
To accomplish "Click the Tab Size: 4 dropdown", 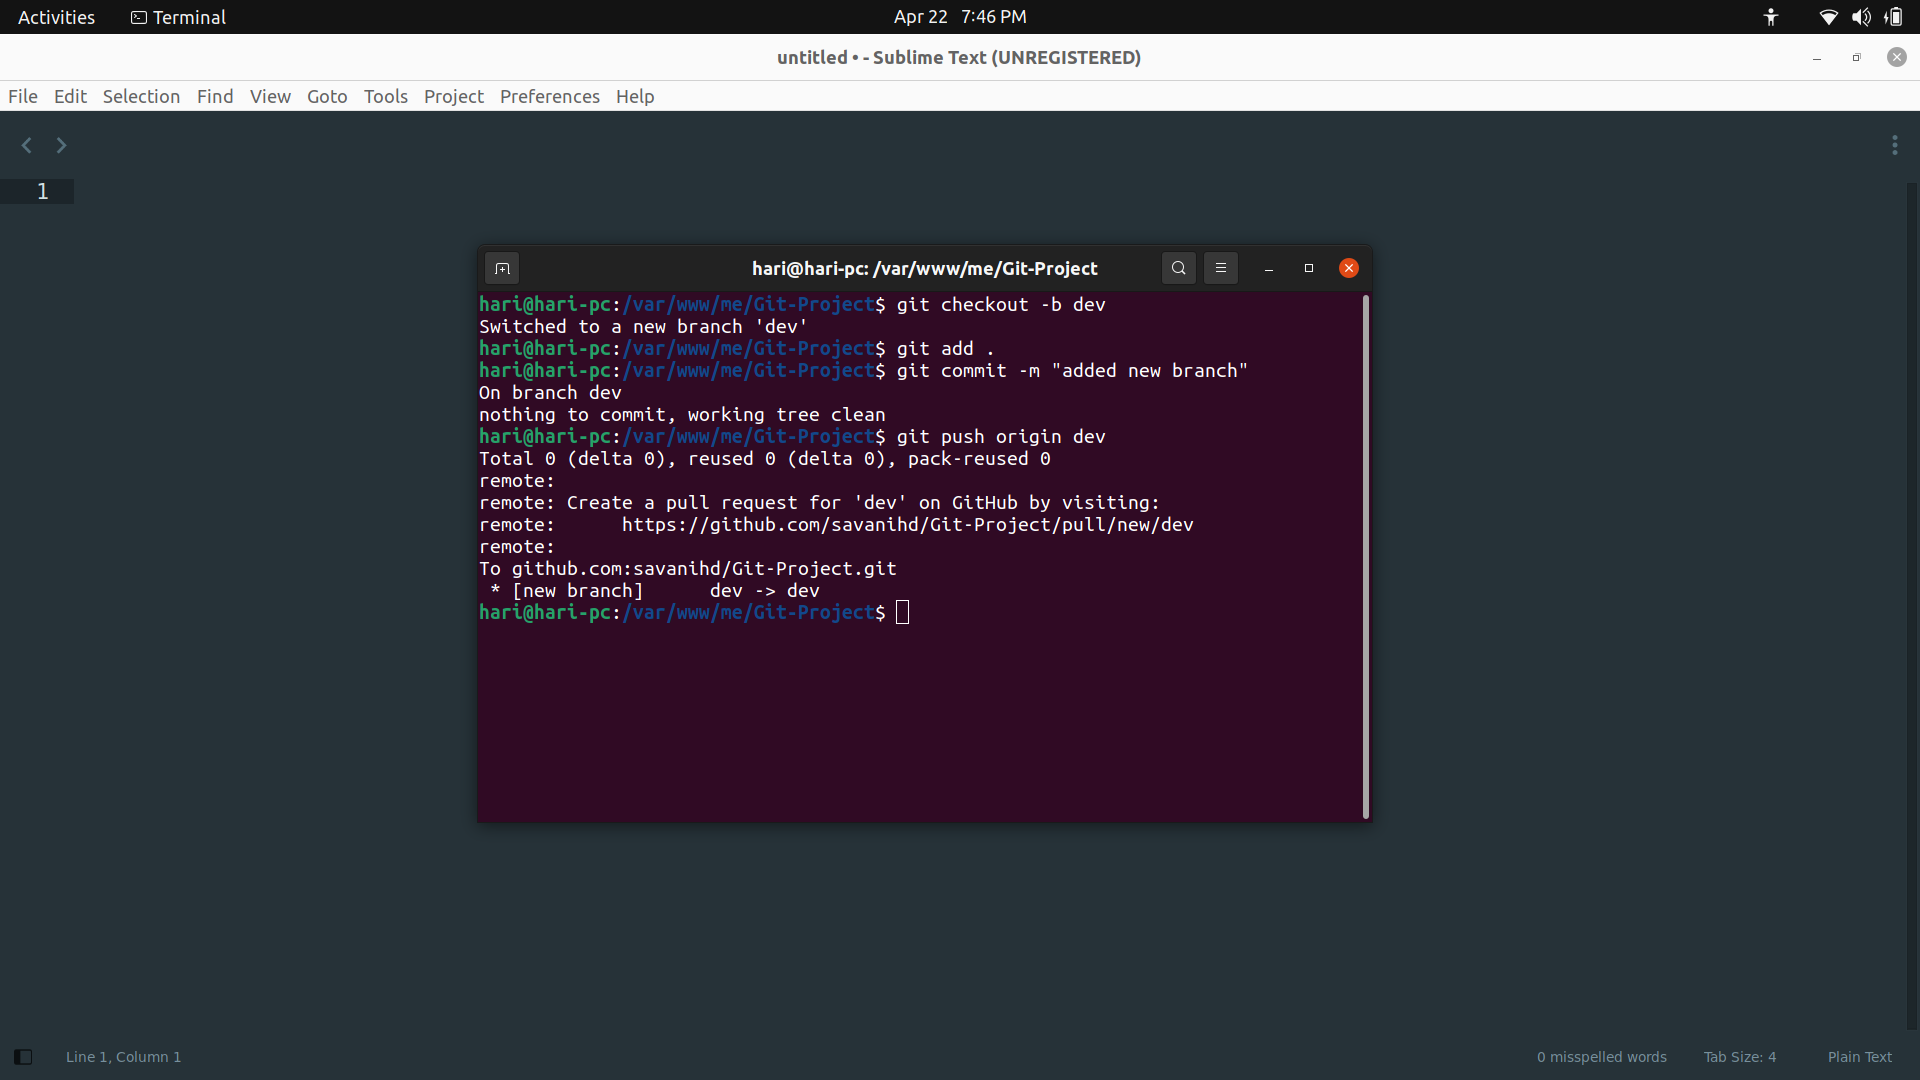I will (x=1742, y=1056).
